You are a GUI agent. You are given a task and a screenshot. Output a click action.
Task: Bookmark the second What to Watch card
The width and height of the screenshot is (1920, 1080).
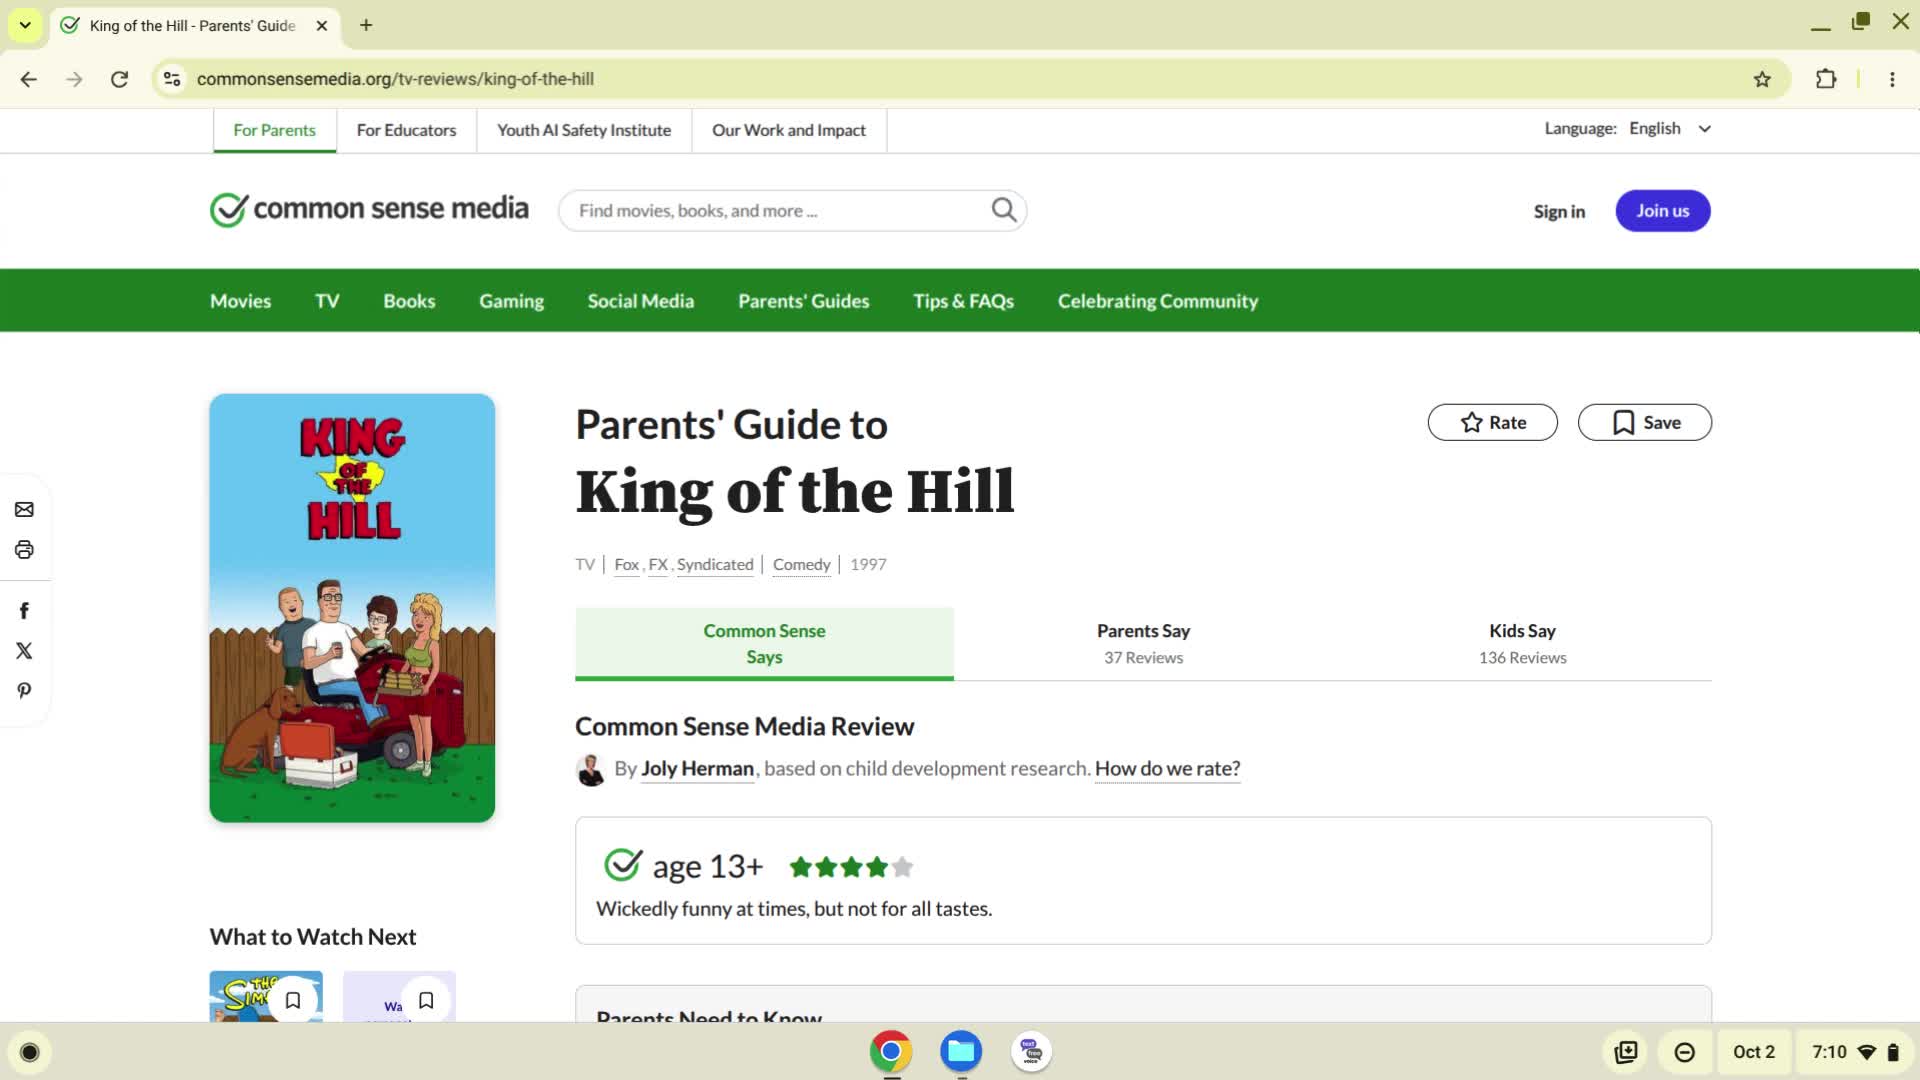click(x=426, y=1000)
